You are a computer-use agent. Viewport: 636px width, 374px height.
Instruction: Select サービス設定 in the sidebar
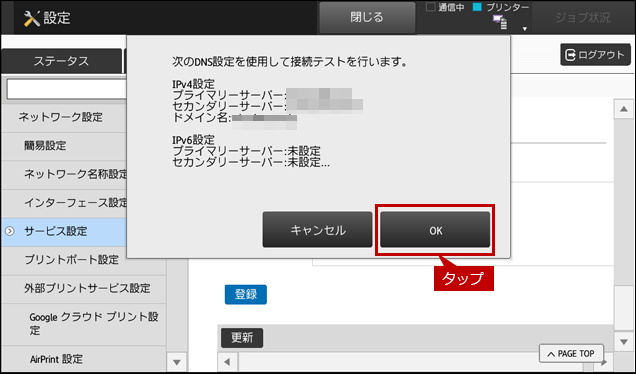tap(64, 232)
